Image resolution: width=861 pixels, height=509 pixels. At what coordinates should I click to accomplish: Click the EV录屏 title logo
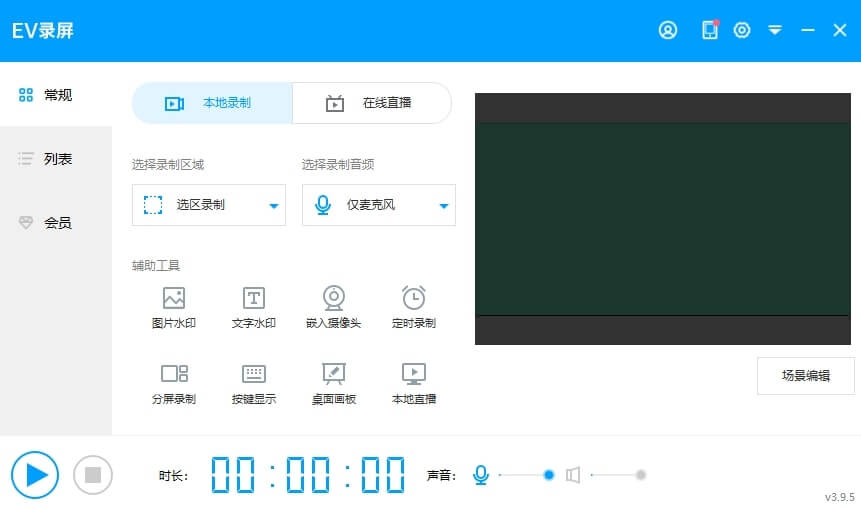[43, 31]
